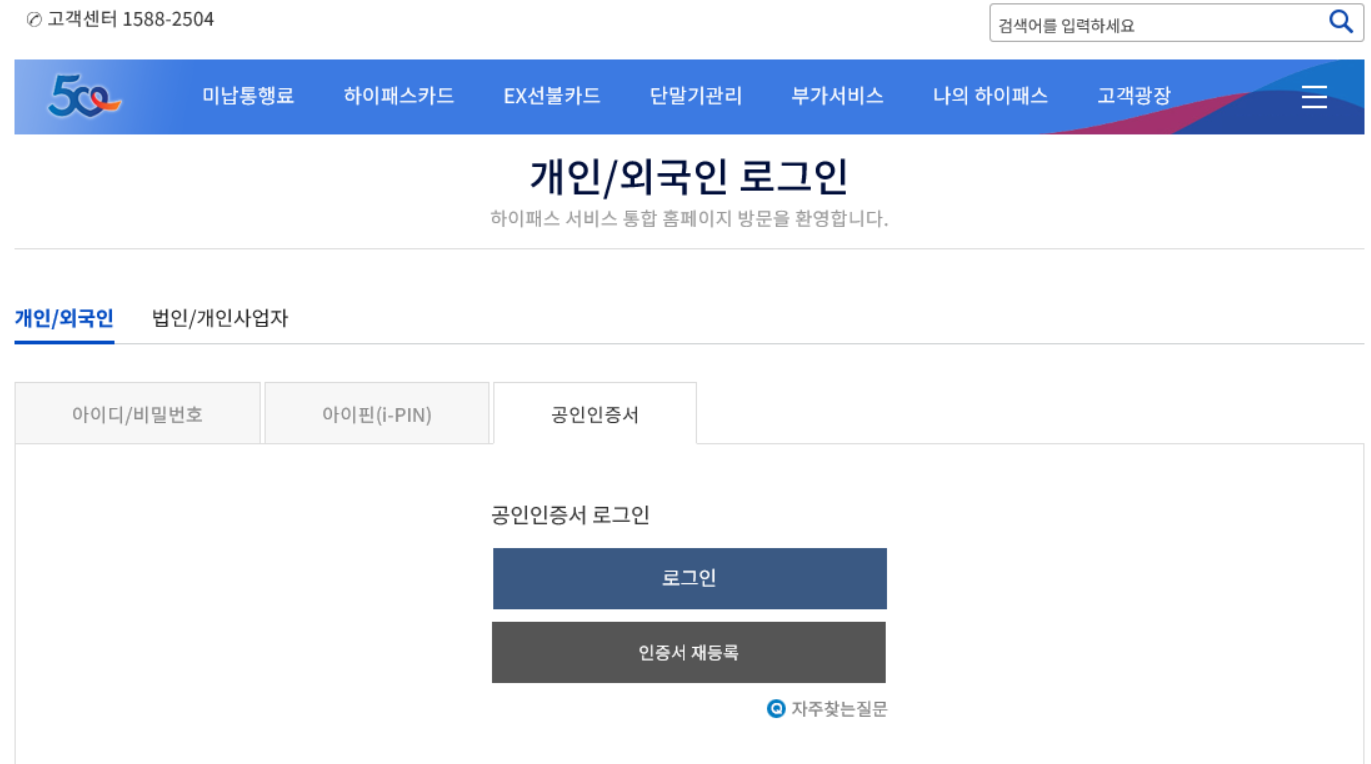Image resolution: width=1371 pixels, height=764 pixels.
Task: Click the search magnifier icon
Action: [1341, 22]
